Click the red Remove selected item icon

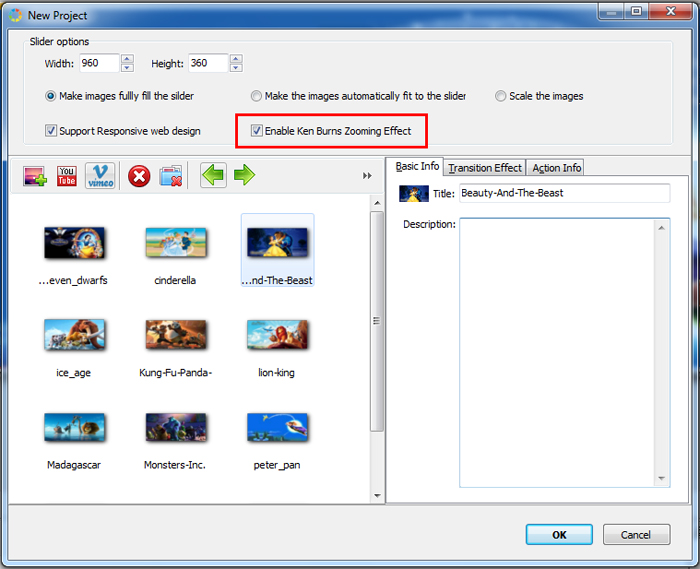[x=139, y=176]
